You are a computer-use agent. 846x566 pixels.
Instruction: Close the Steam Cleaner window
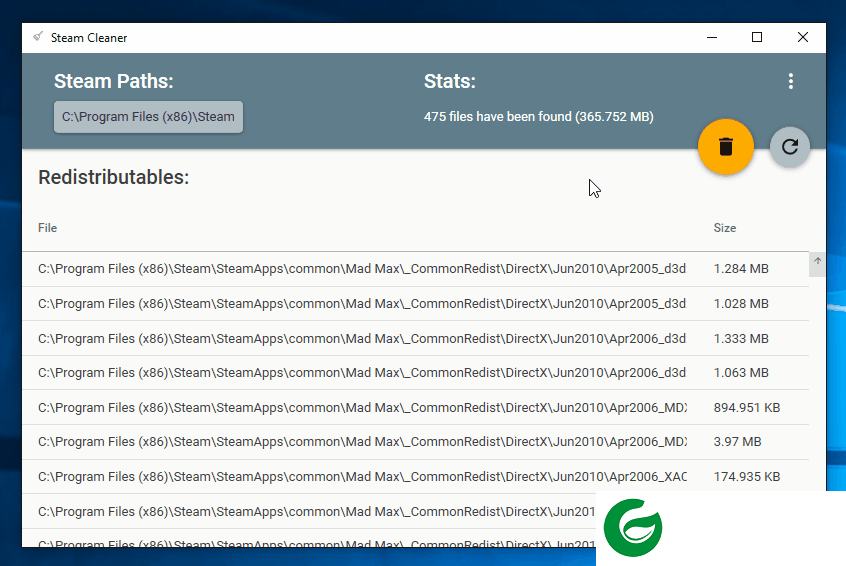coord(803,37)
